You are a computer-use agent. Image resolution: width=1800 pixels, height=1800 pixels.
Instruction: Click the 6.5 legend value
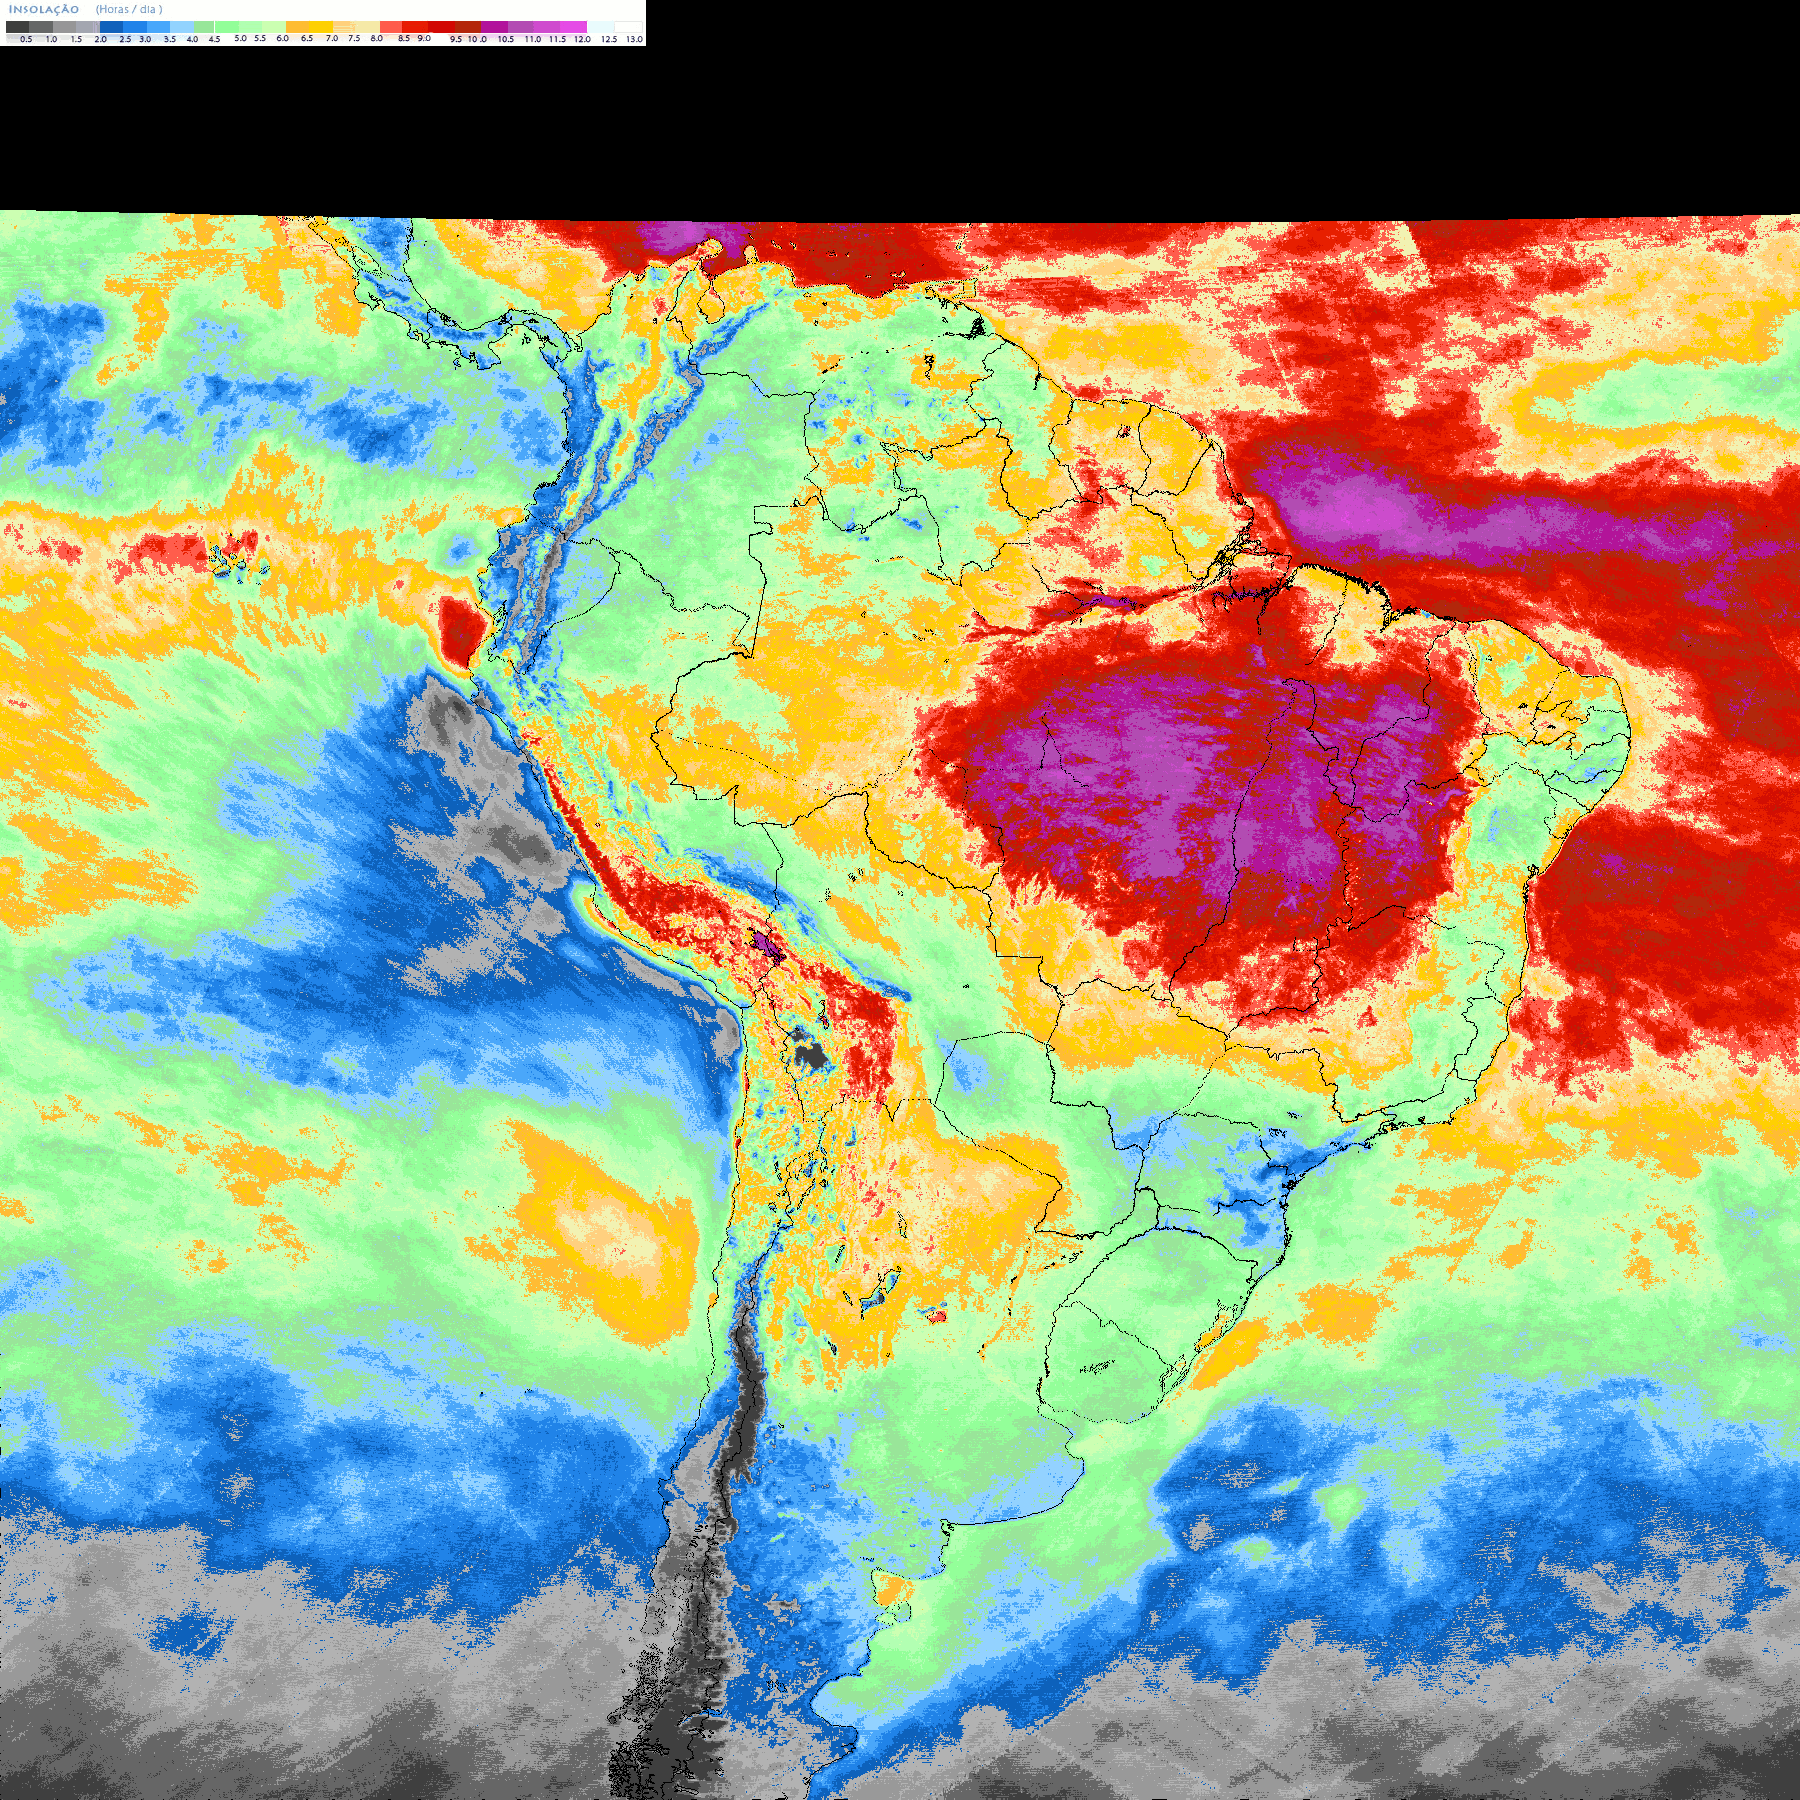(307, 38)
